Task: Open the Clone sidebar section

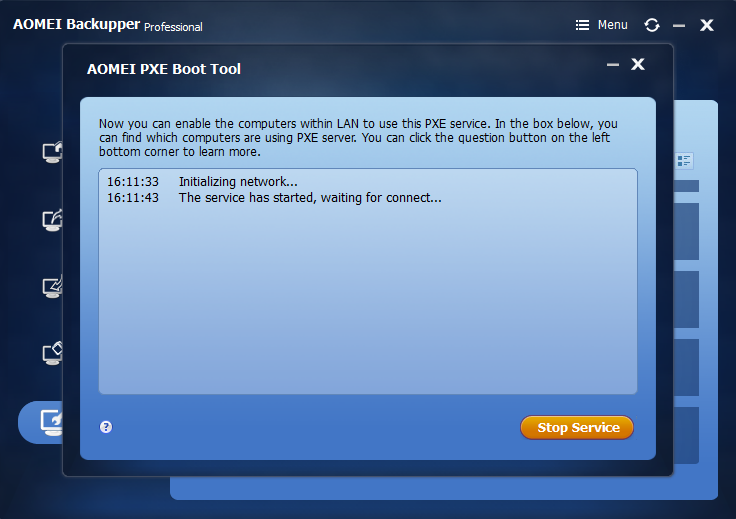Action: pyautogui.click(x=53, y=354)
